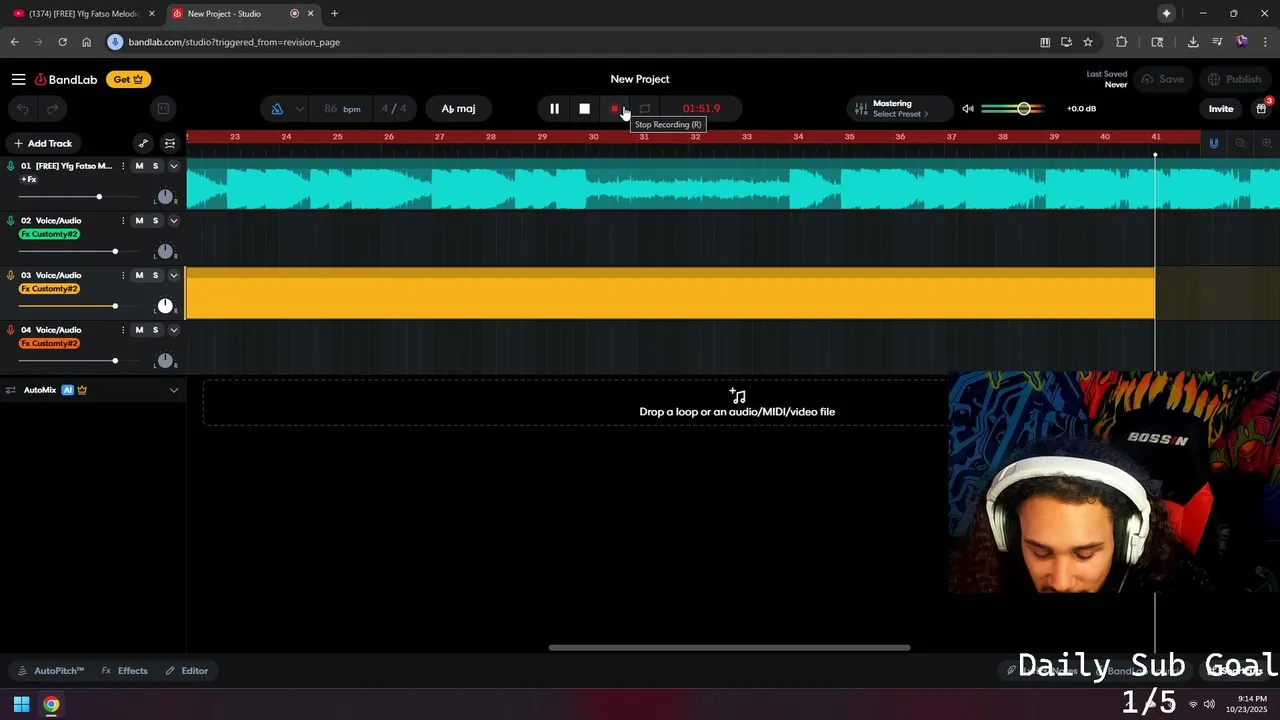Viewport: 1280px width, 720px height.
Task: Open track 02 Fx Customty#2 preset
Action: 49,234
